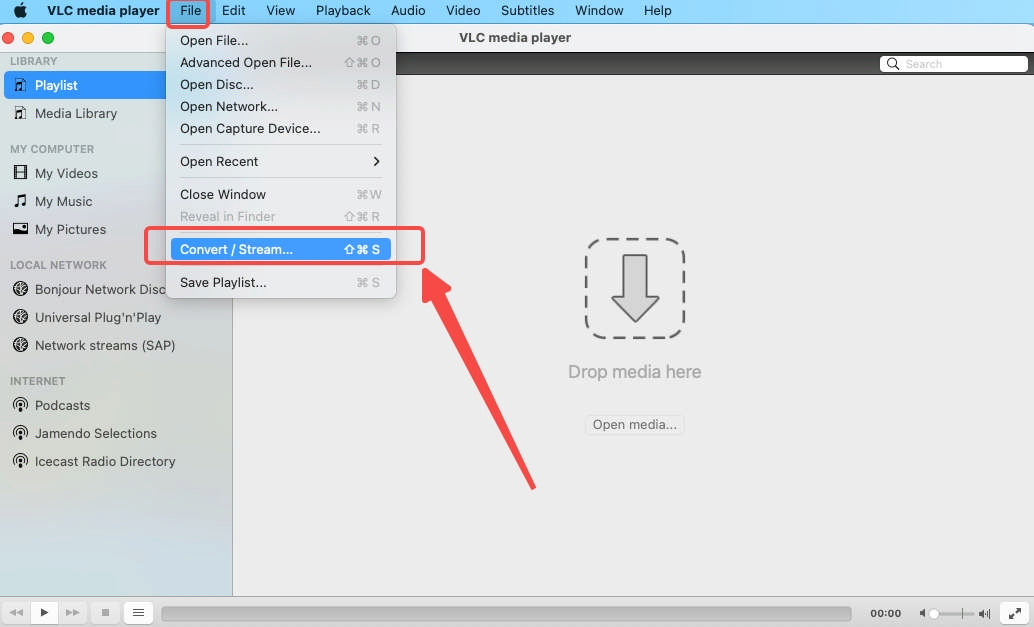Click the Network streams (SAP) globe icon

[20, 345]
